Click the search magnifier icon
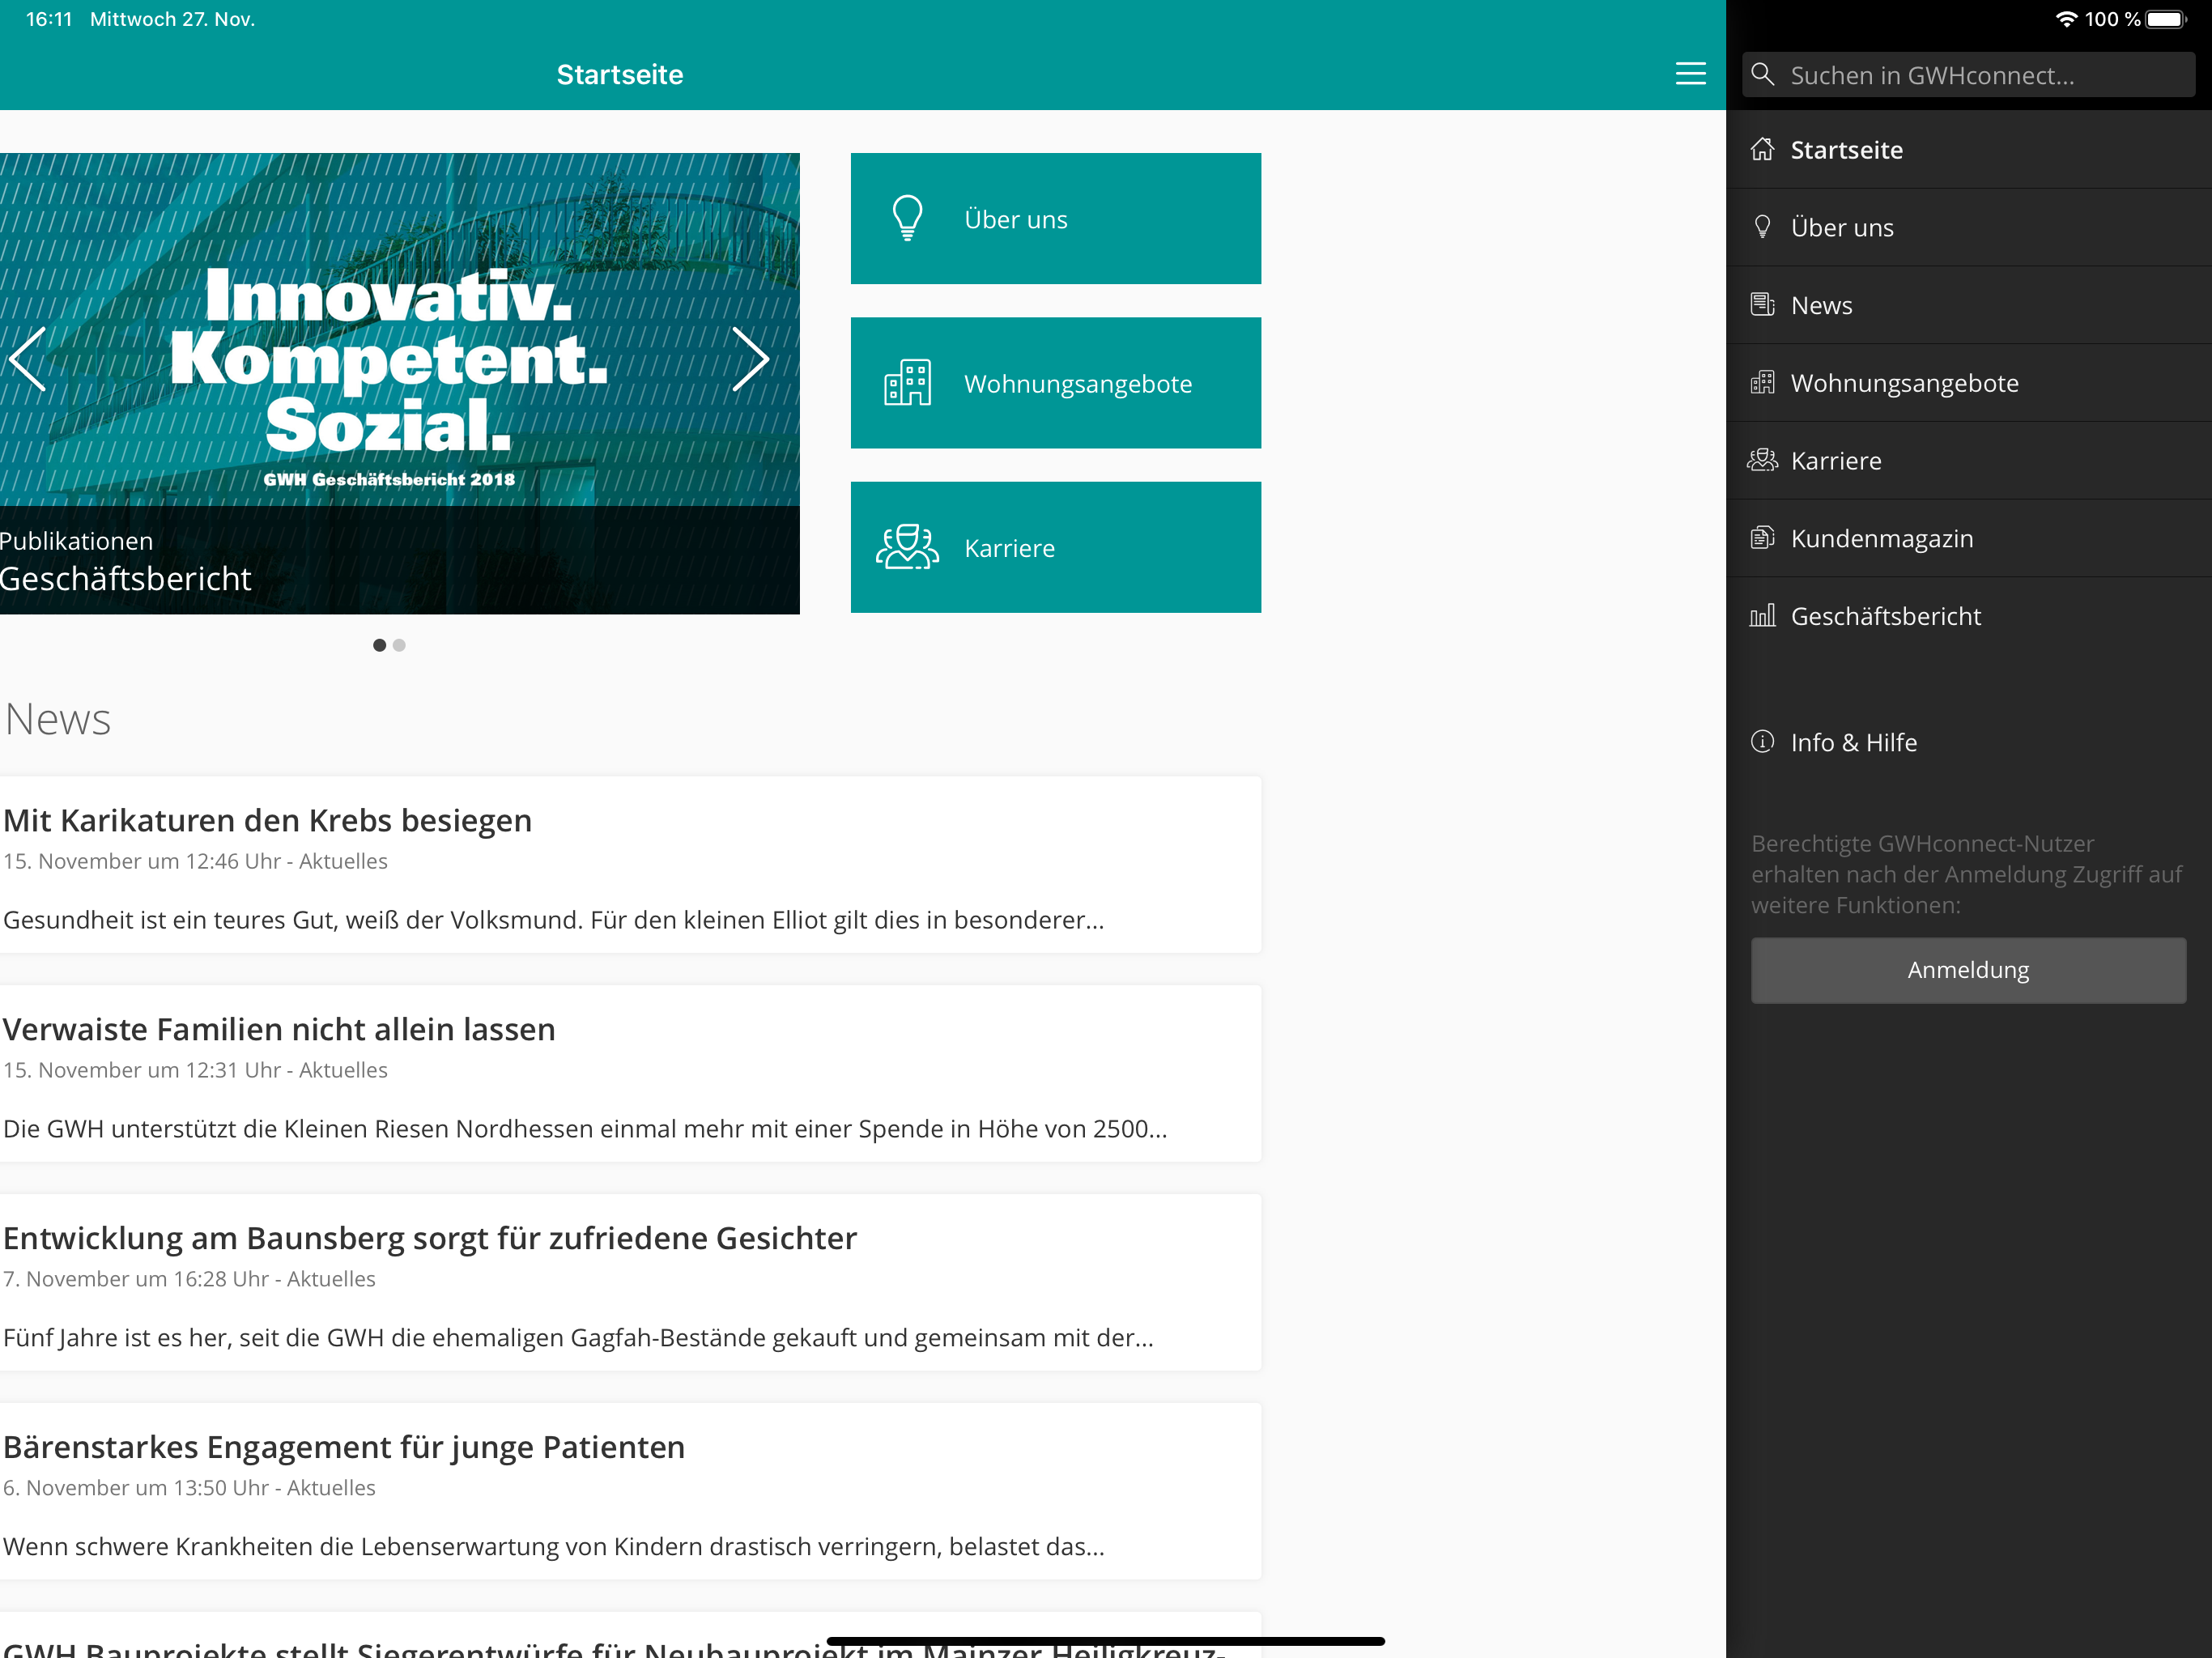The width and height of the screenshot is (2212, 1658). 1763,74
